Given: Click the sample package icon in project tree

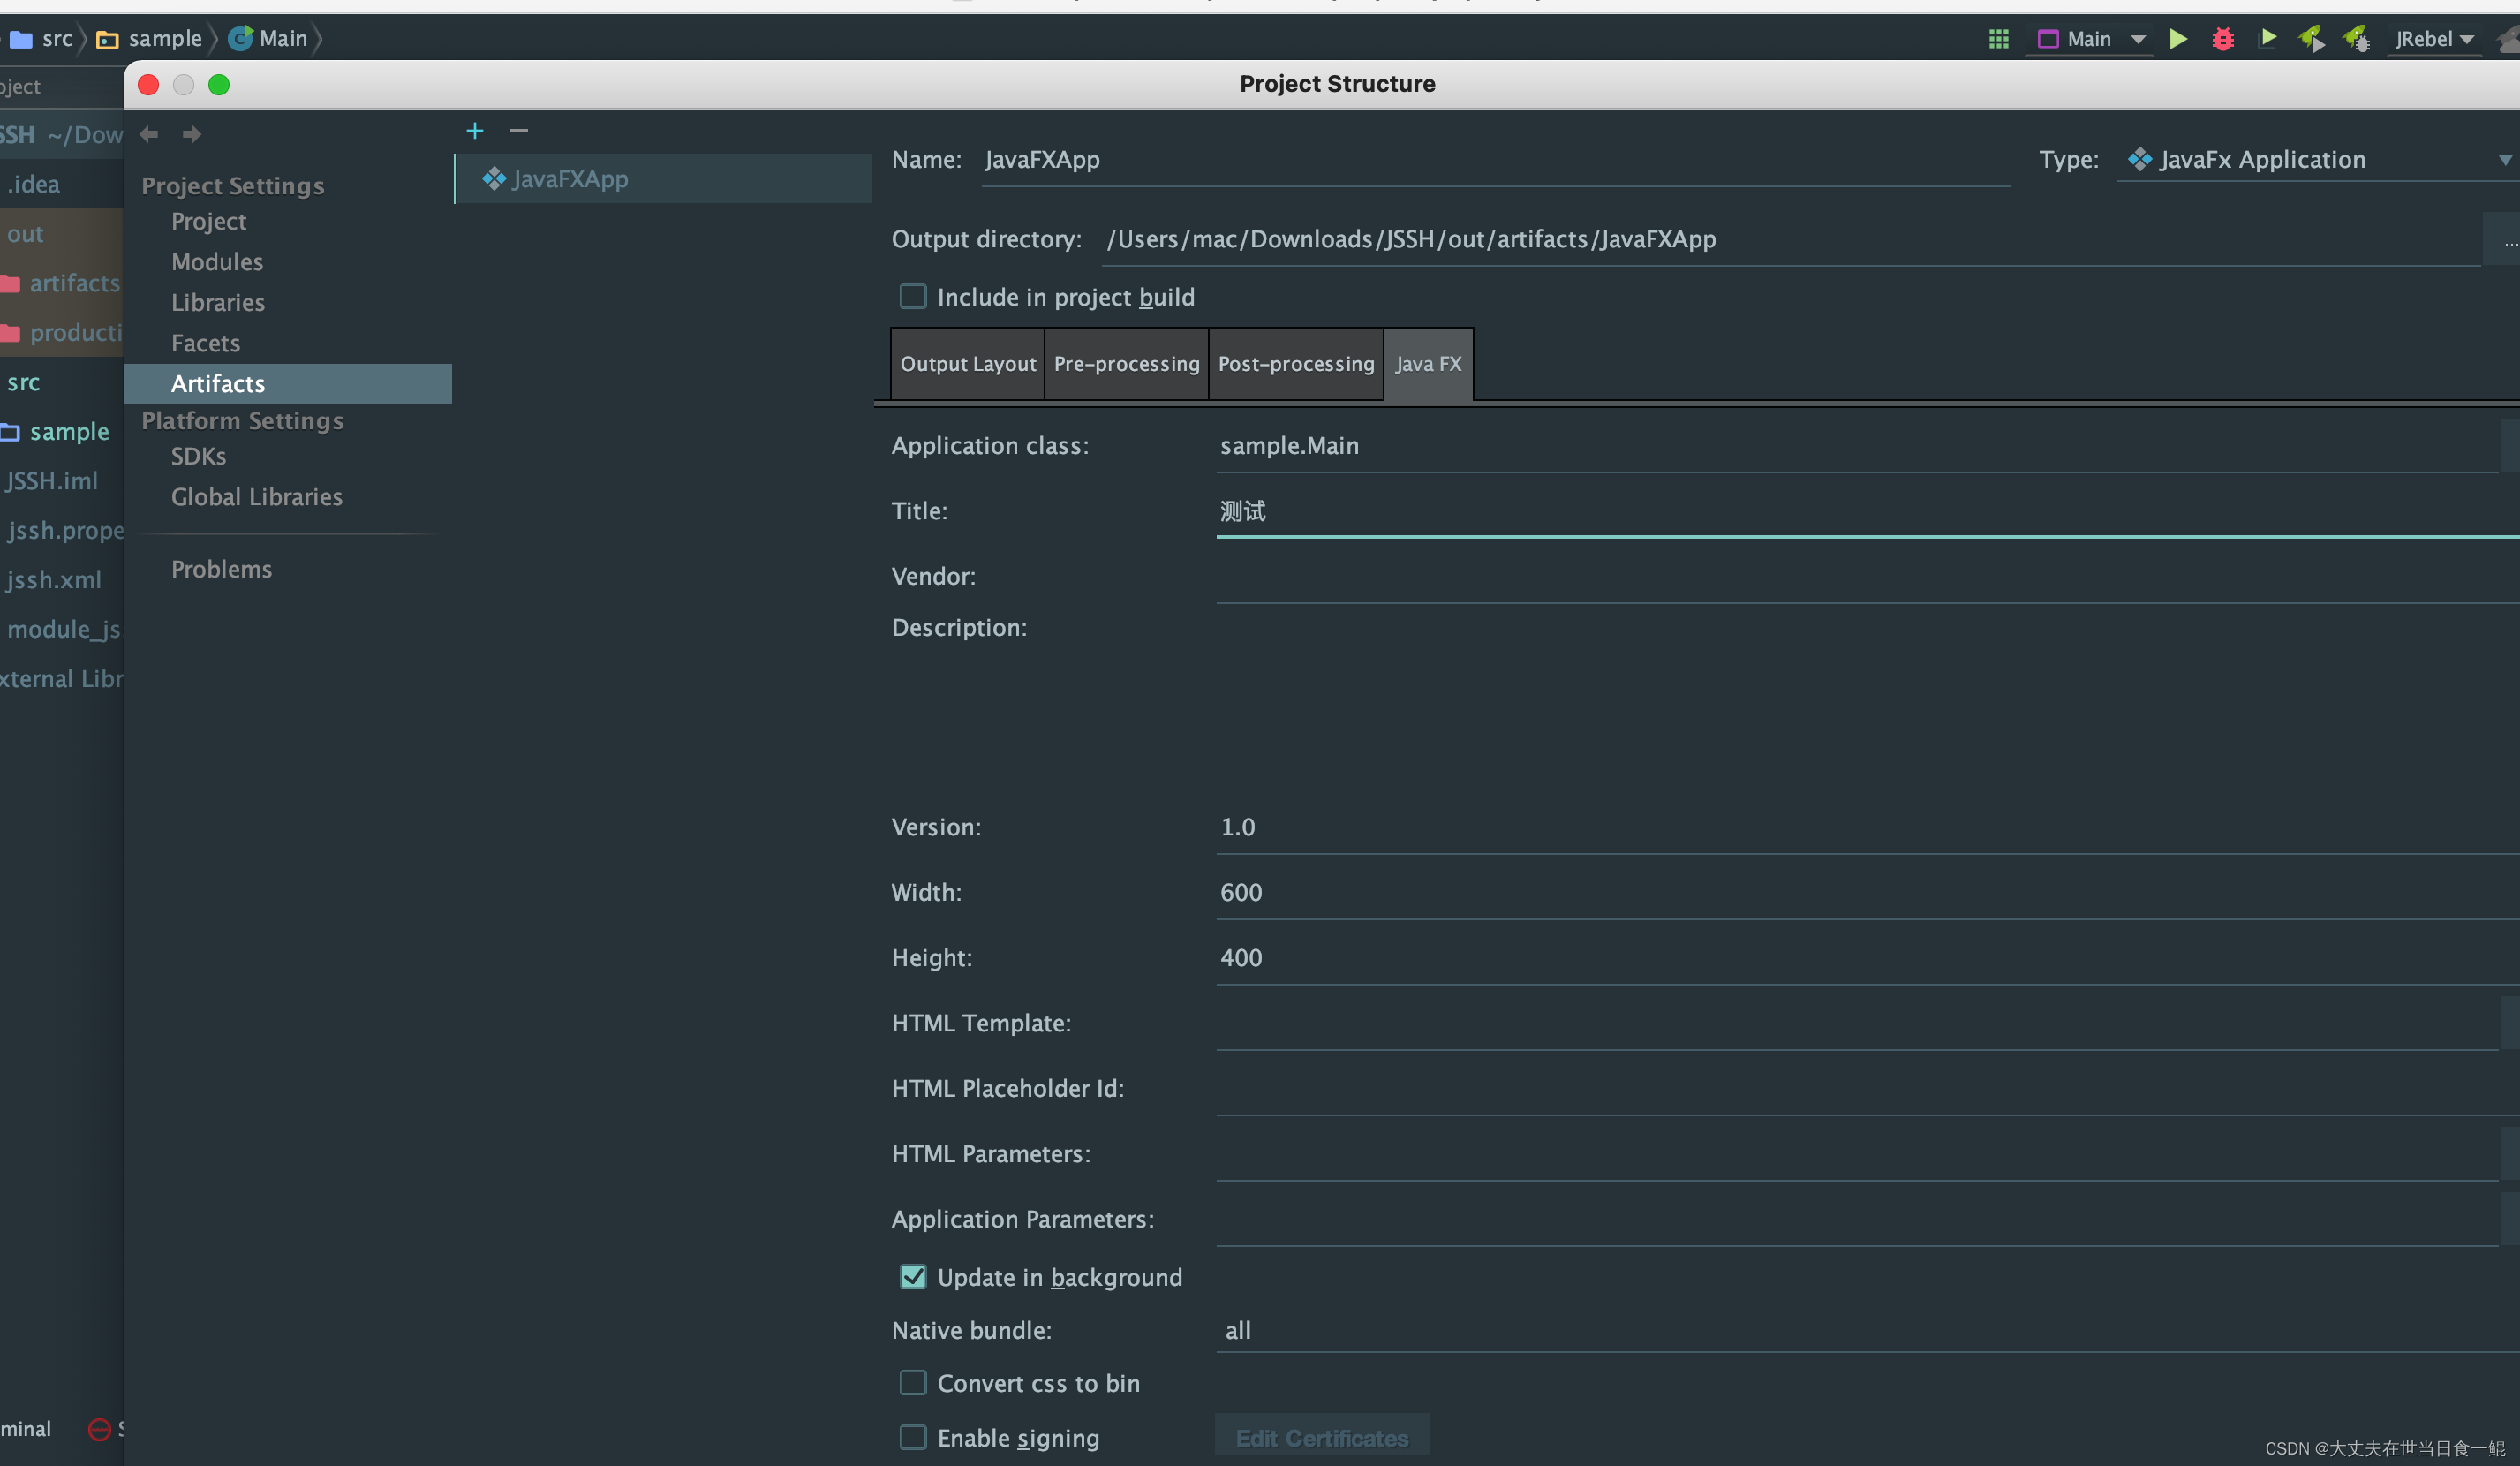Looking at the screenshot, I should pos(10,432).
